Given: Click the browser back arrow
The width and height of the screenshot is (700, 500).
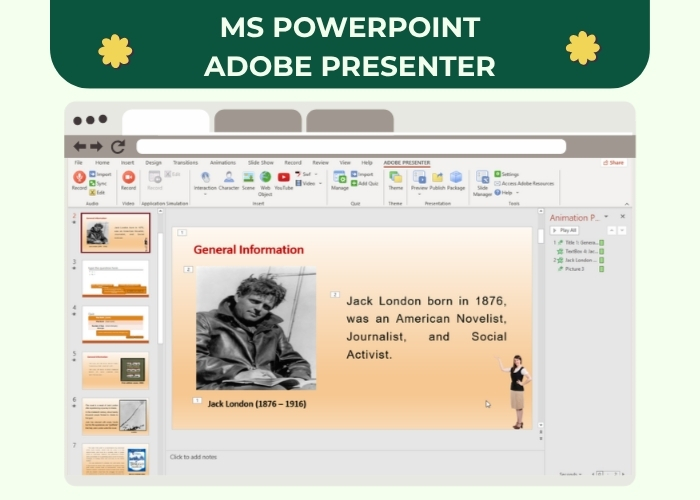Looking at the screenshot, I should pyautogui.click(x=80, y=146).
